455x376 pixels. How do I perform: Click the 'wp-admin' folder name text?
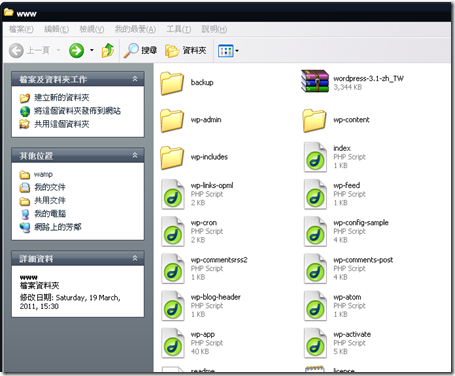tap(206, 120)
